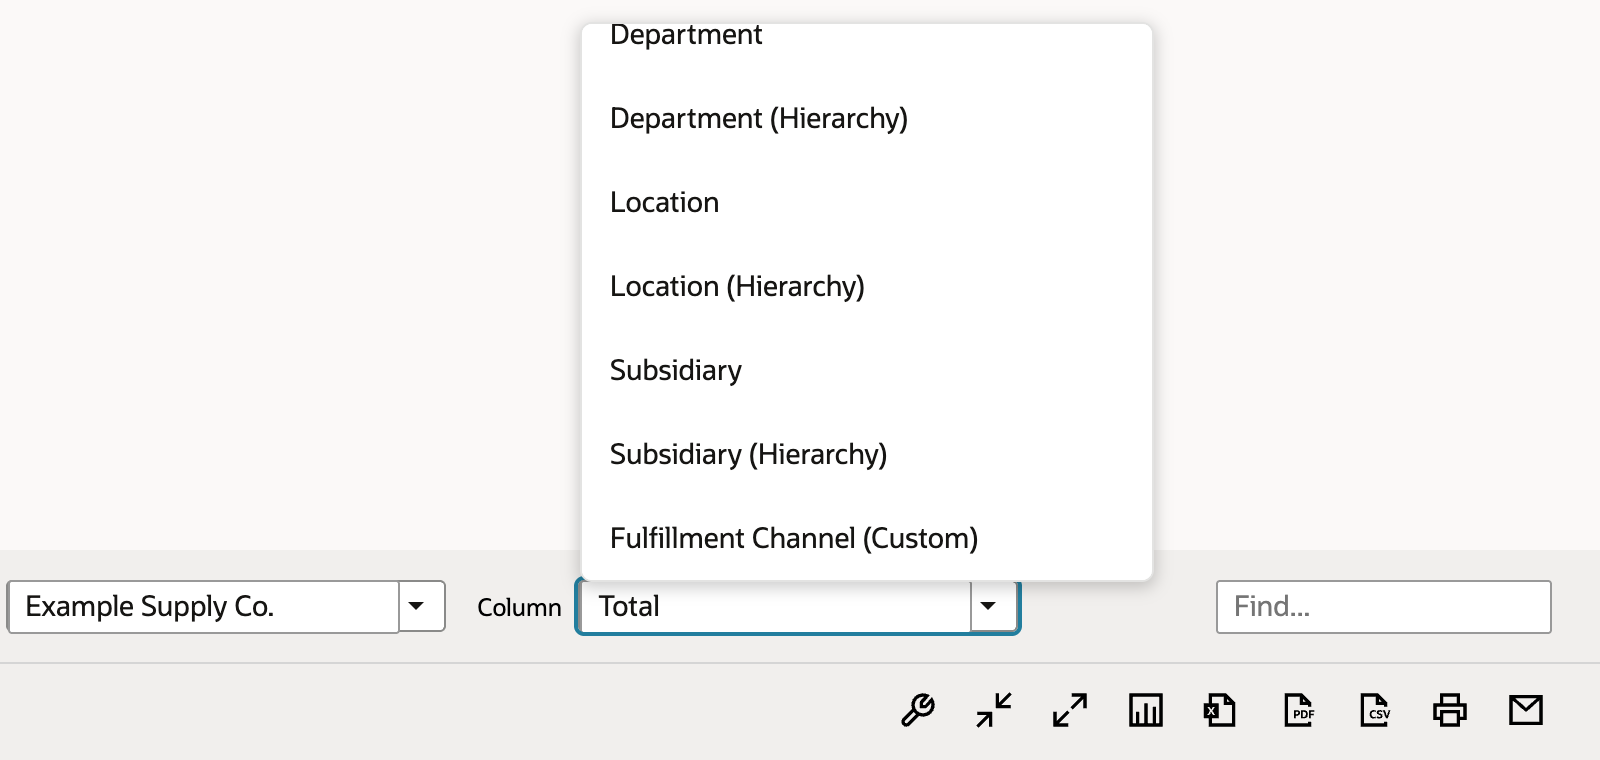Export report to Excel icon
This screenshot has height=760, width=1600.
(x=1220, y=710)
